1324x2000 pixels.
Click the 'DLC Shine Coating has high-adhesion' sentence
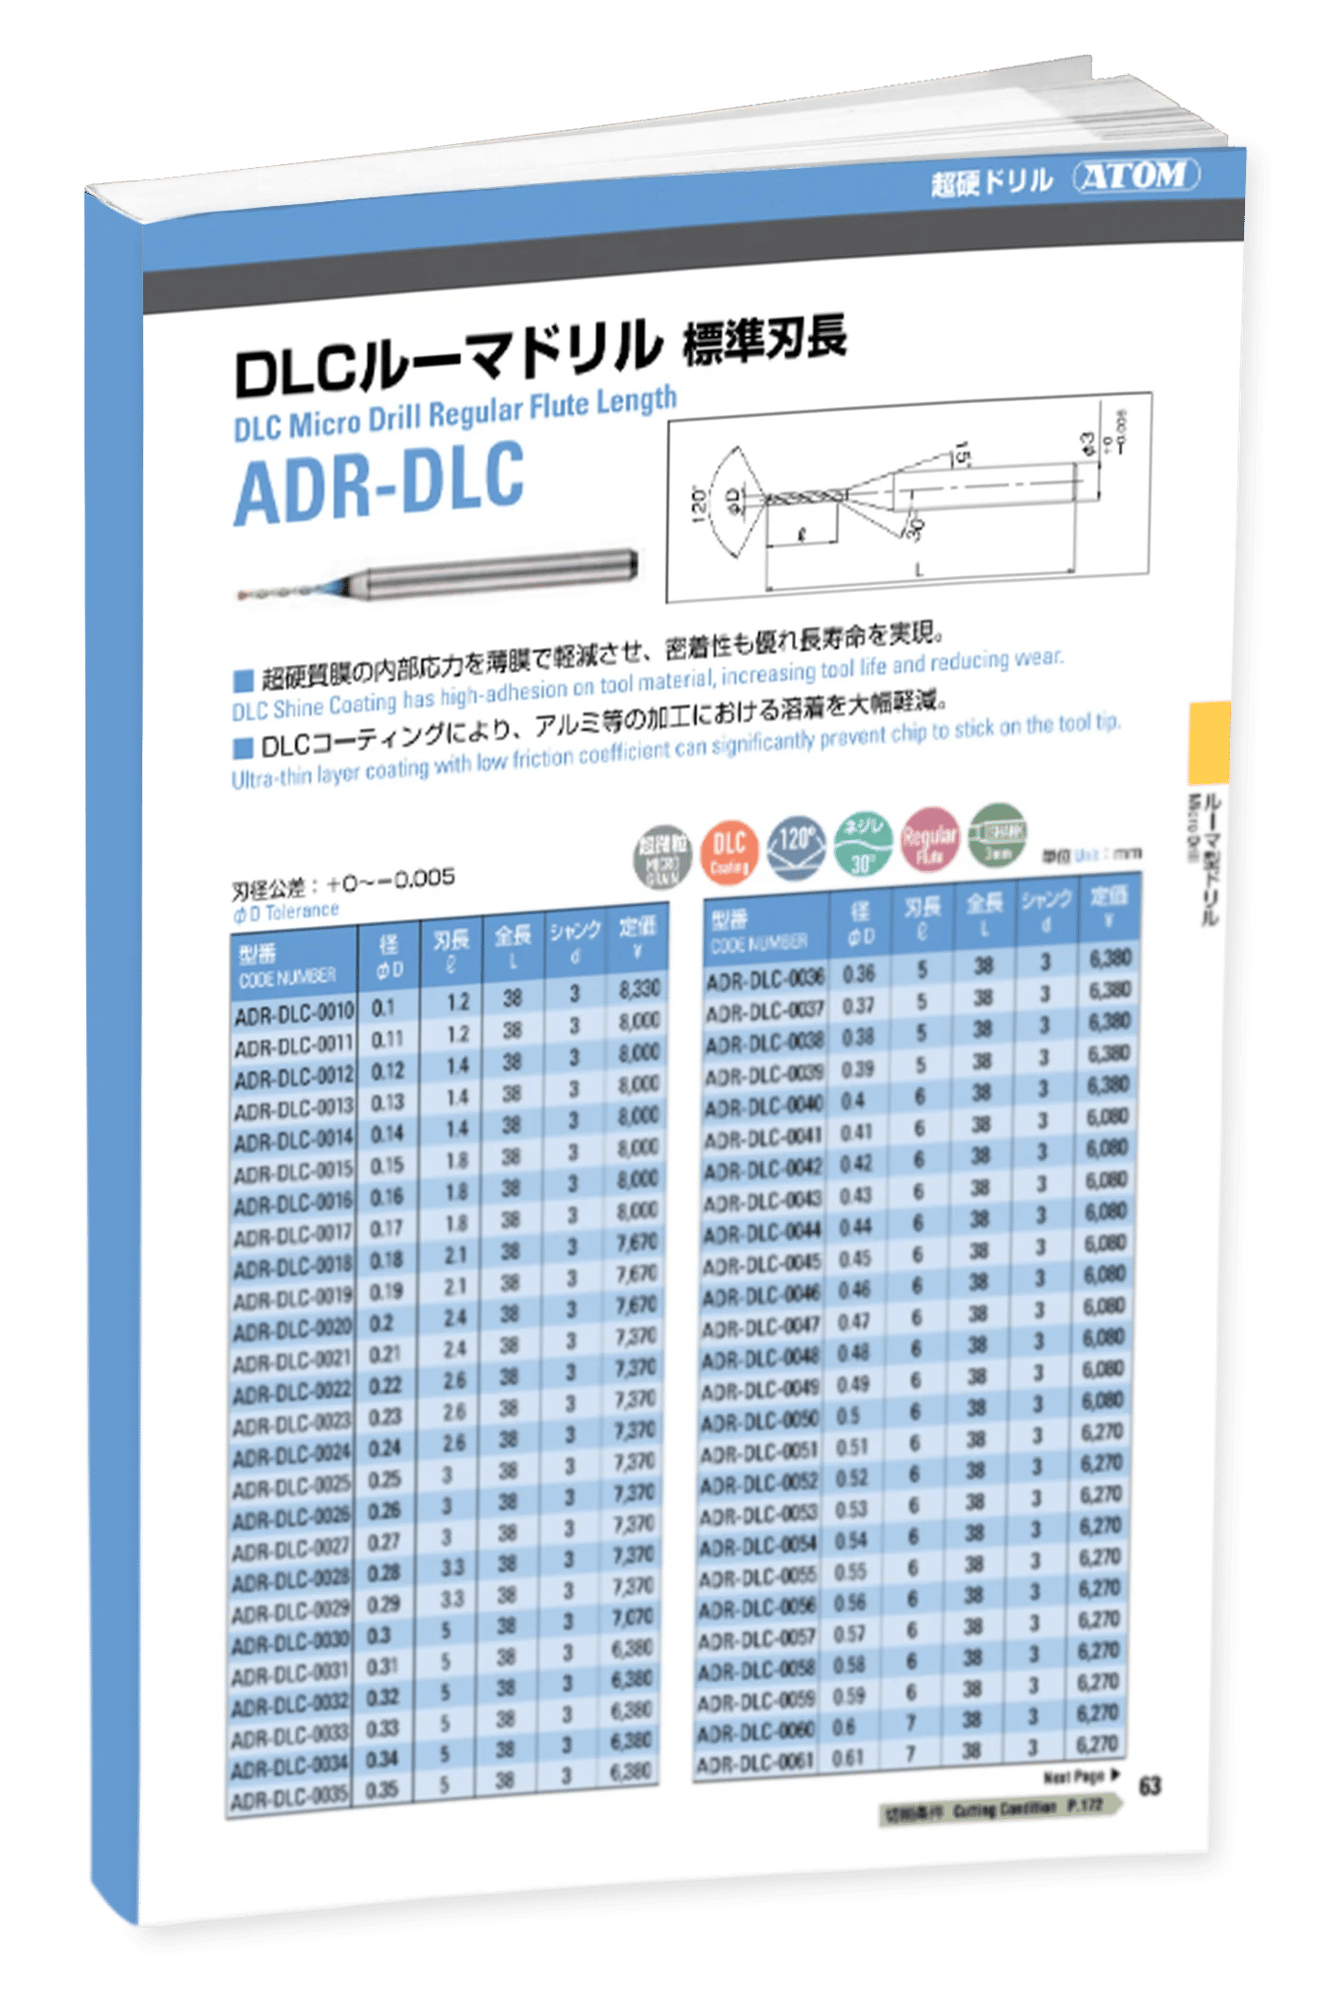pyautogui.click(x=648, y=684)
